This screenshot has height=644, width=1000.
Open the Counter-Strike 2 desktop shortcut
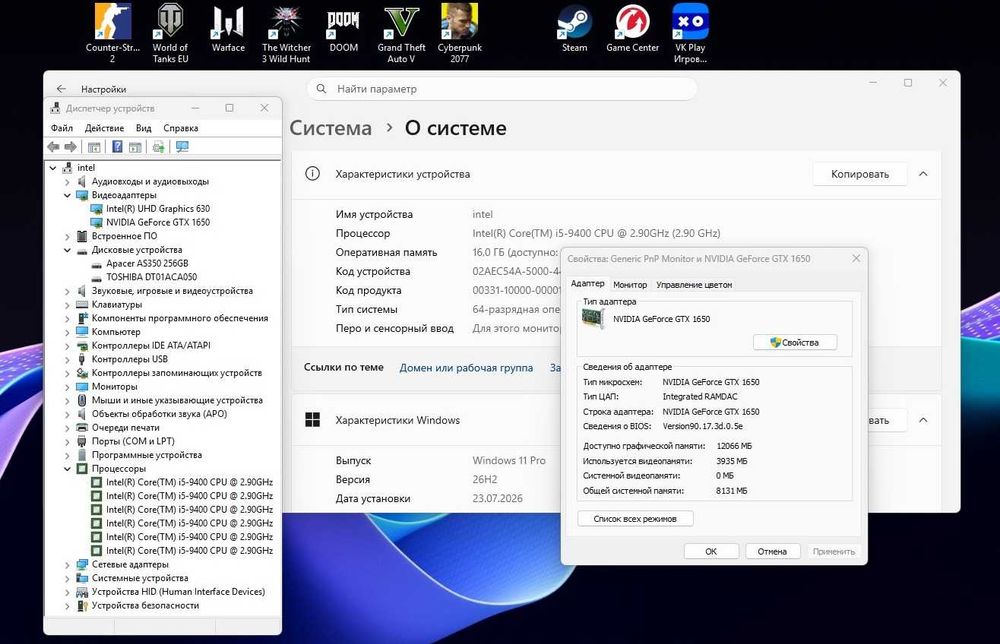click(113, 33)
